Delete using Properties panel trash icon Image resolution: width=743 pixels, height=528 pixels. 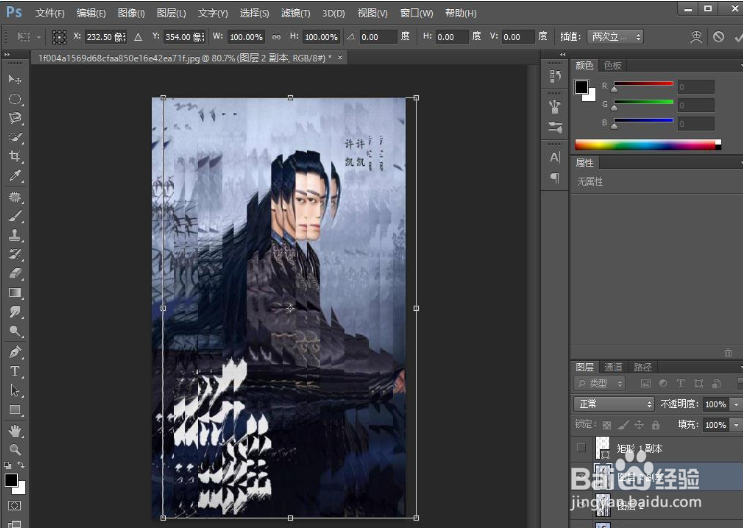(728, 353)
